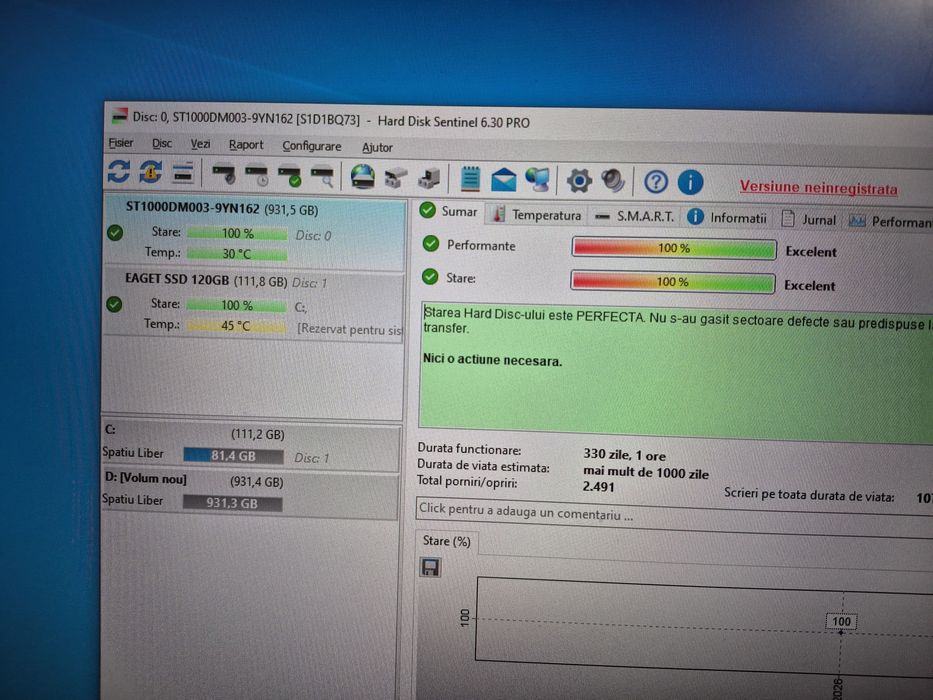Click the floppy save icon above graph

(430, 567)
